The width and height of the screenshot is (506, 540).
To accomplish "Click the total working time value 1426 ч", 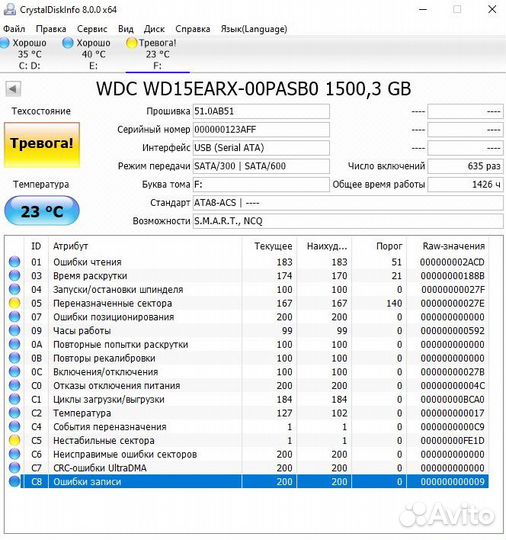I will (x=465, y=184).
